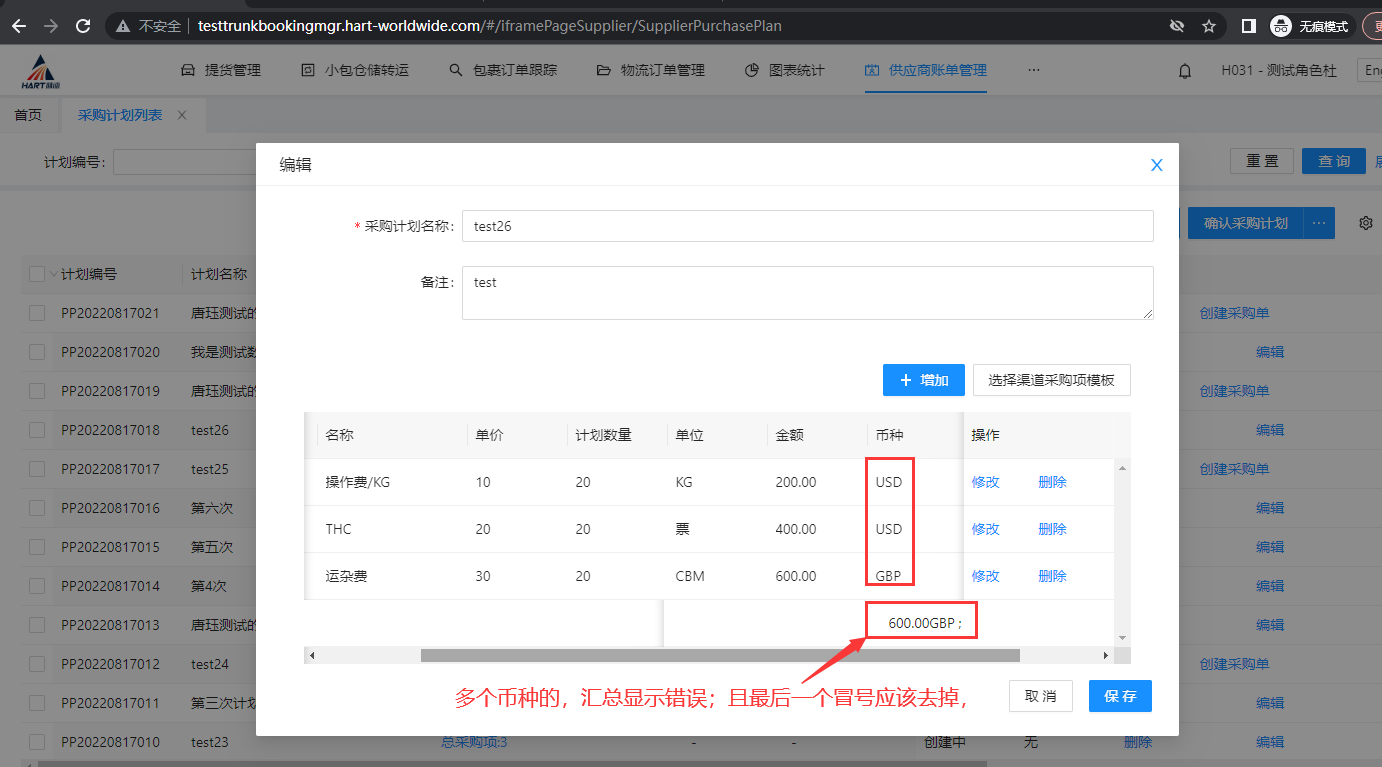
Task: Tick checkbox for plan PP20220817019
Action: 37,391
